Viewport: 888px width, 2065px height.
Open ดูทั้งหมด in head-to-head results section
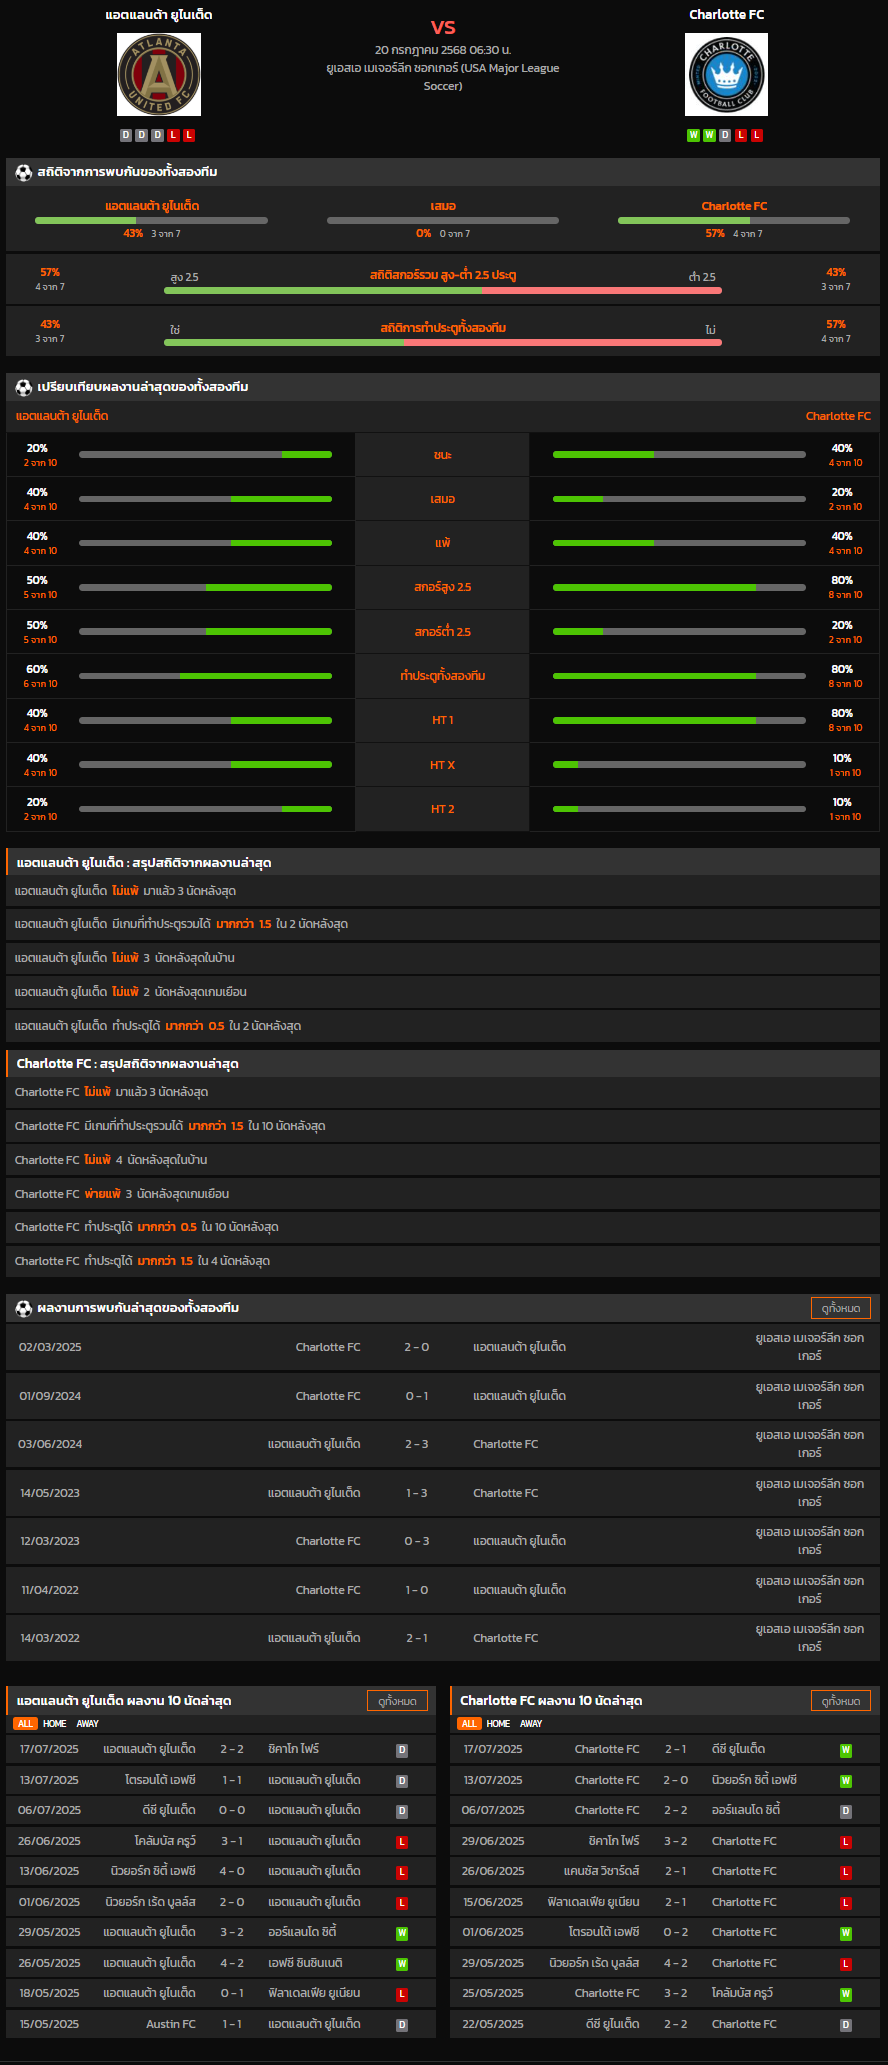coord(841,1308)
